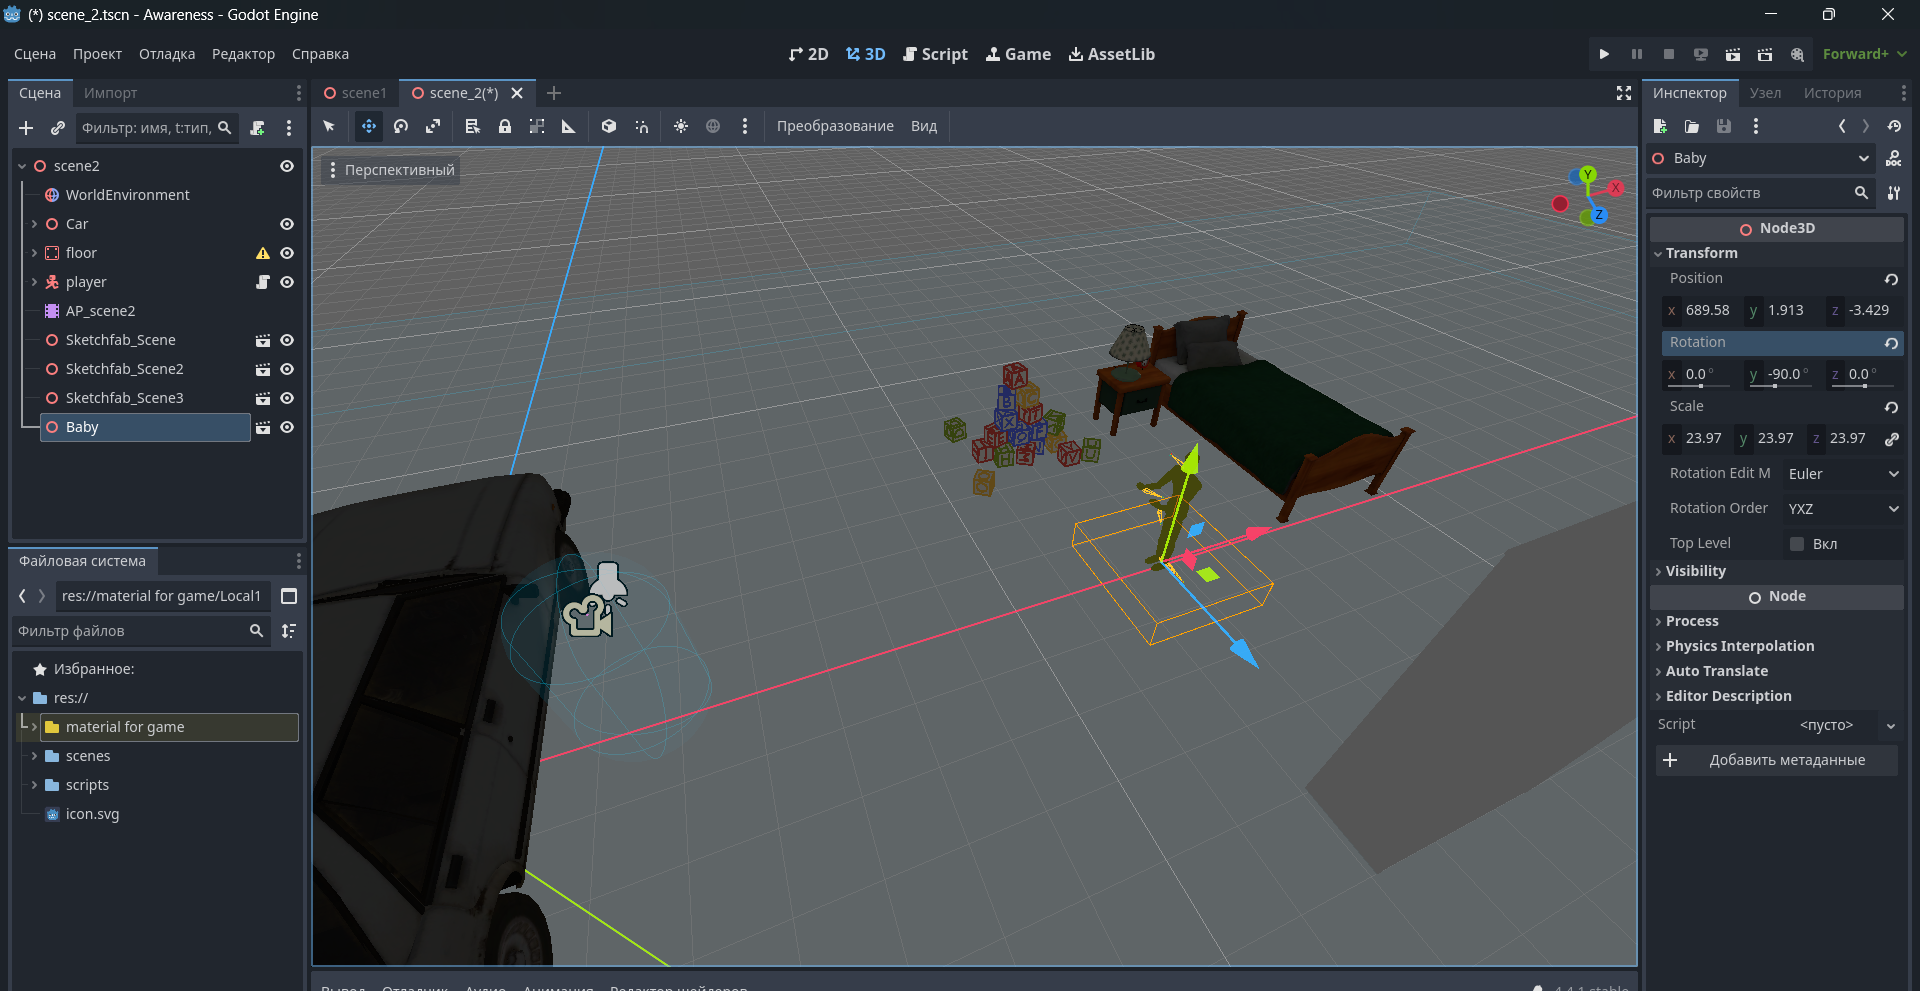Image resolution: width=1920 pixels, height=991 pixels.
Task: Run the project with the Play button
Action: click(1604, 54)
